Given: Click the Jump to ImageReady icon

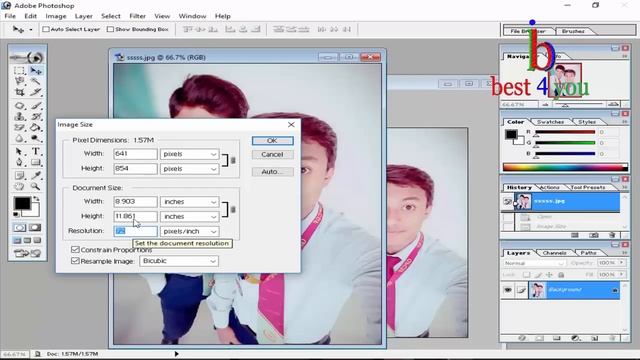Looking at the screenshot, I should tap(27, 253).
